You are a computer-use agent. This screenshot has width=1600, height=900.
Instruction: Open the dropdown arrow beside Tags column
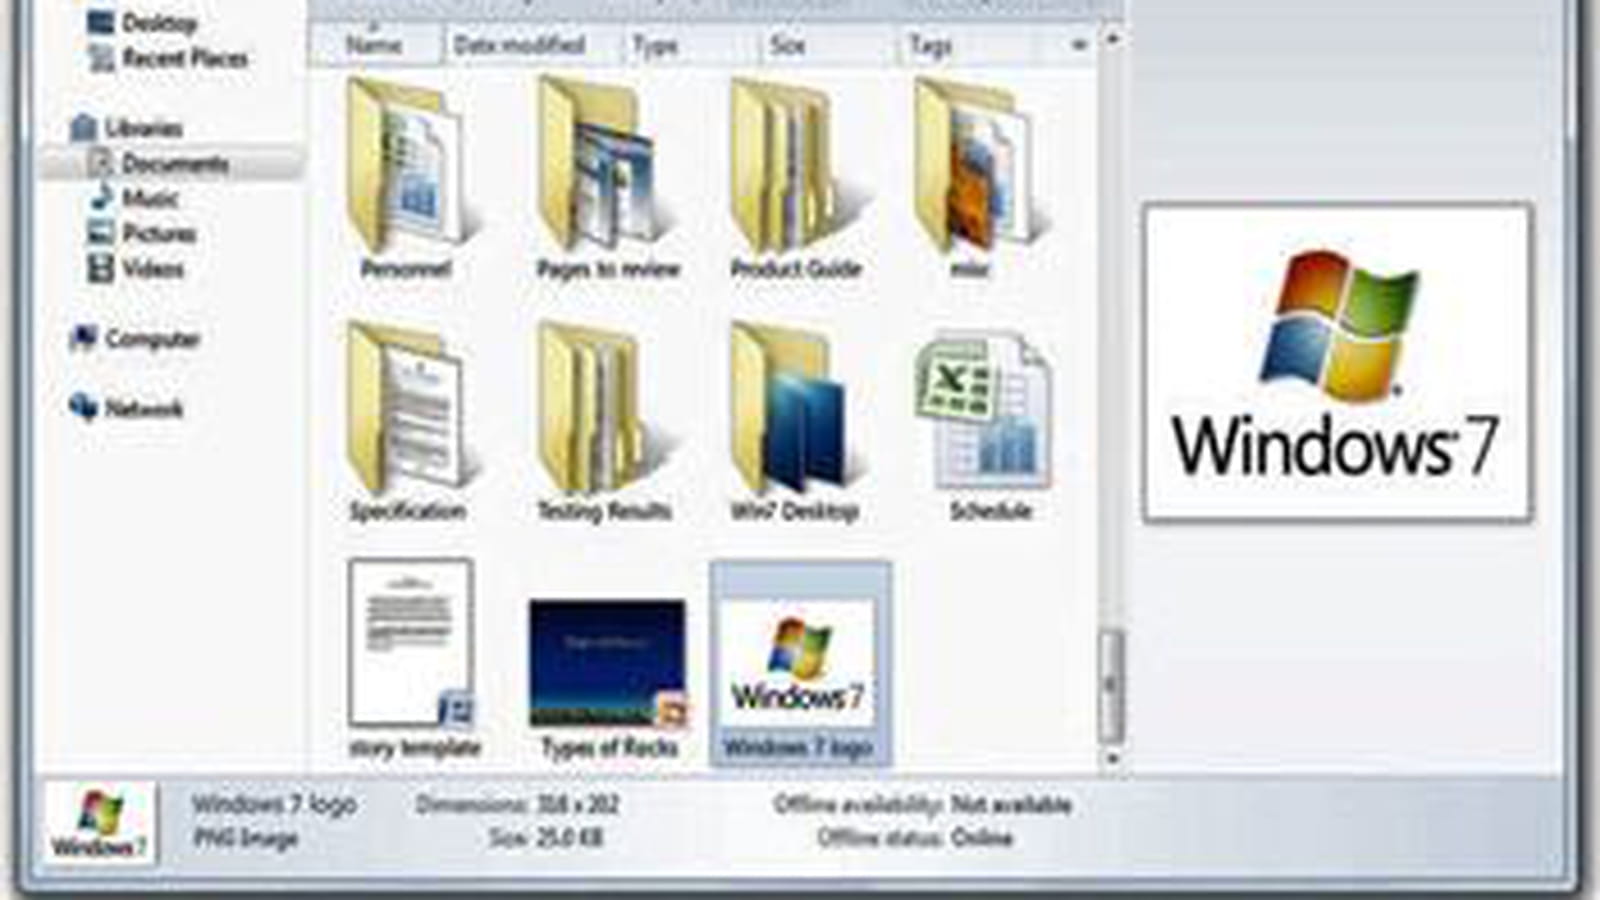(x=1078, y=45)
